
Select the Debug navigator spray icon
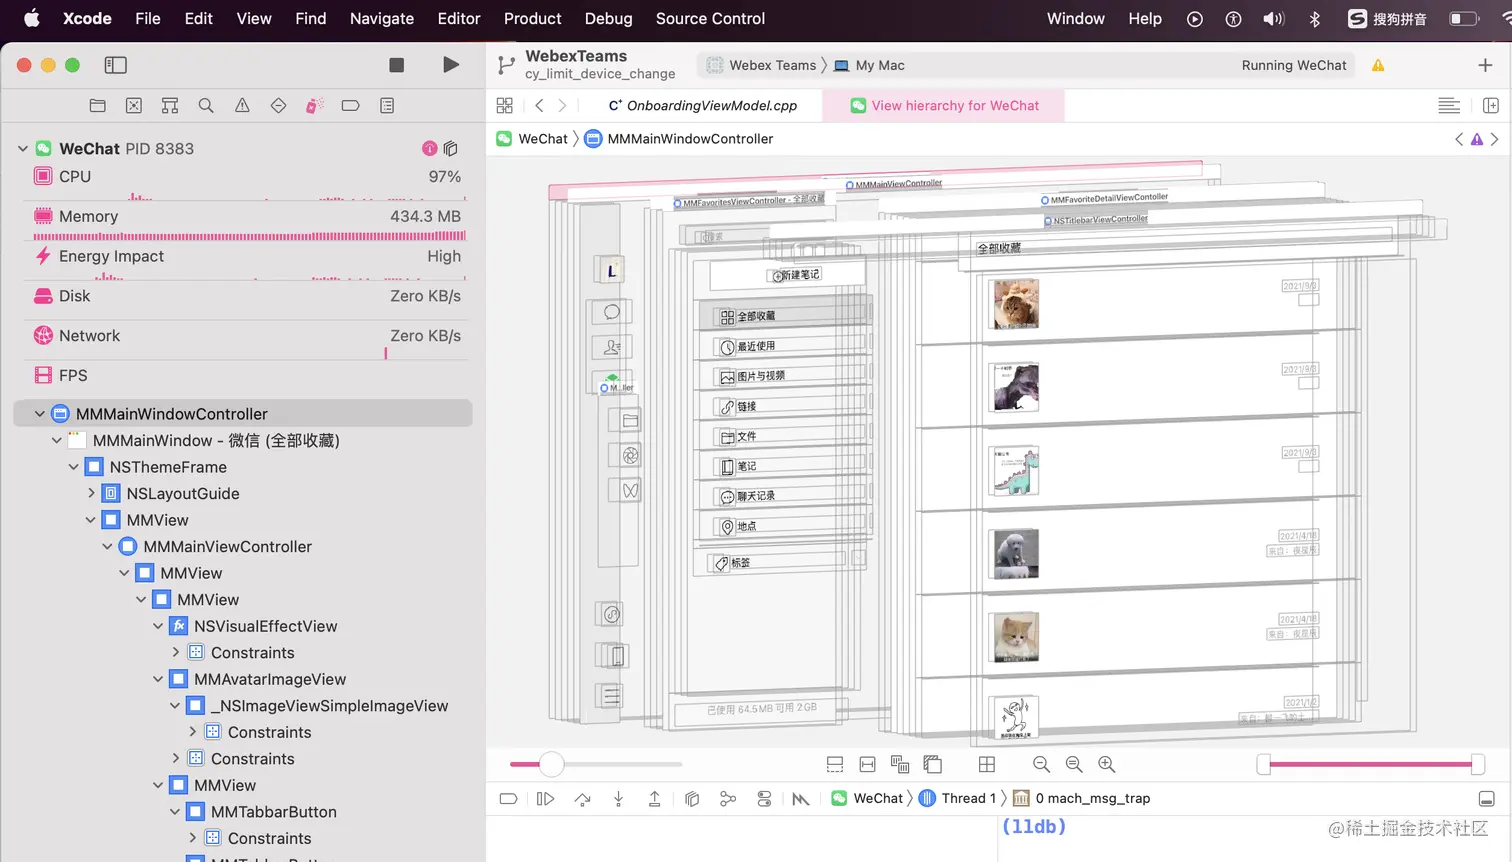pos(314,105)
